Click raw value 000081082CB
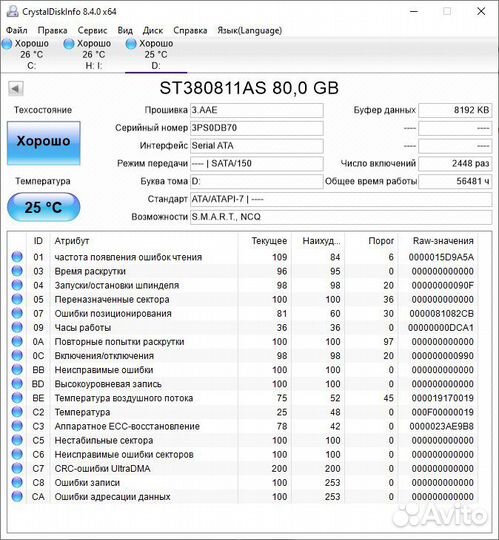This screenshot has height=540, width=499. (441, 313)
